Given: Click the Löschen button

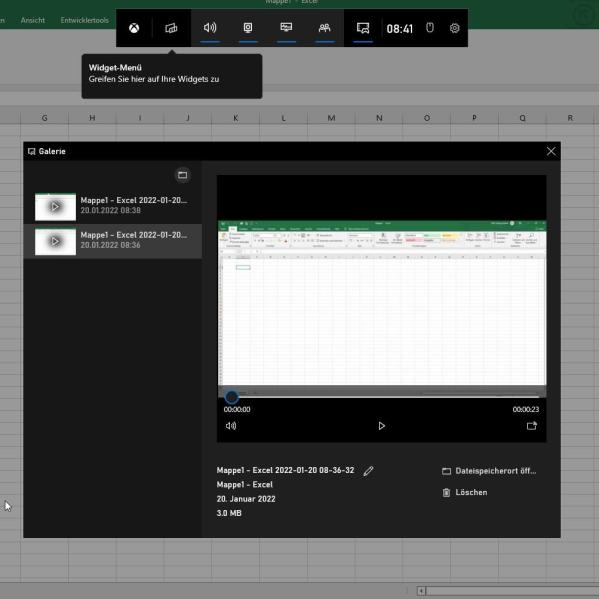Looking at the screenshot, I should 465,492.
